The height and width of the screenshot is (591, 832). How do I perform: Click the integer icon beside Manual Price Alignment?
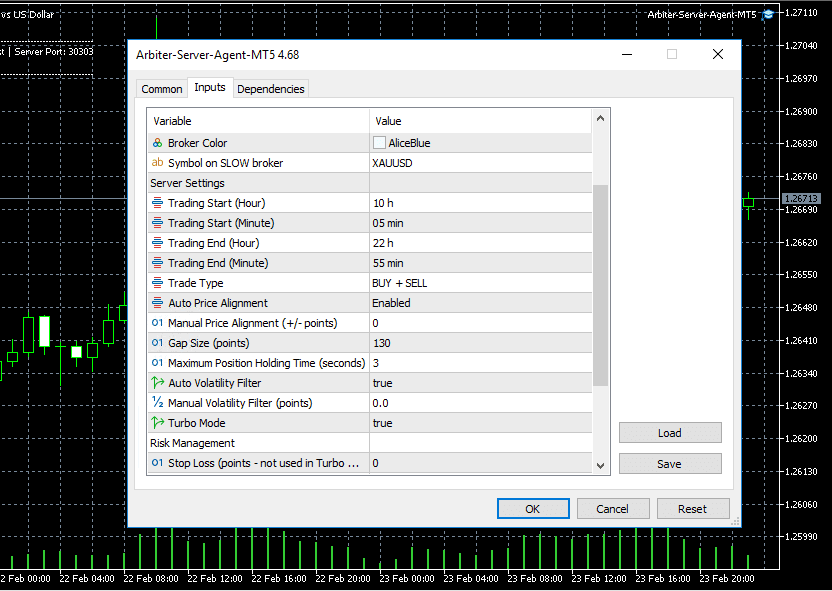point(158,323)
